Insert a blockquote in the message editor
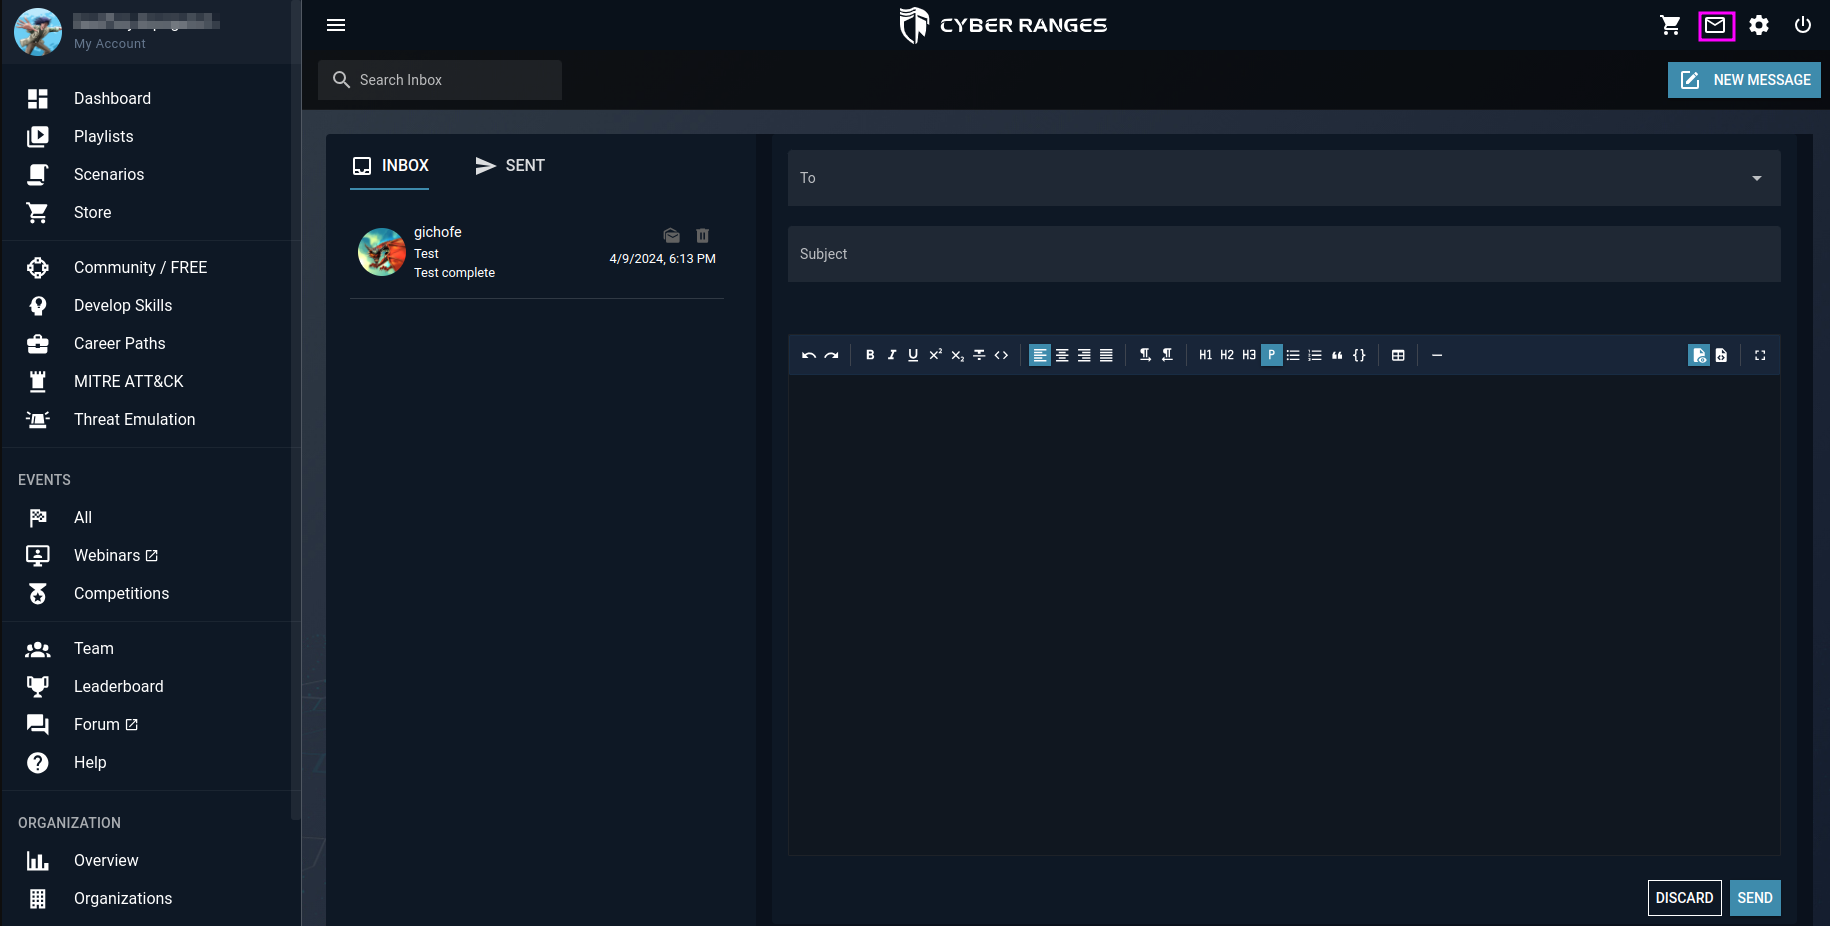The height and width of the screenshot is (926, 1830). click(x=1337, y=355)
